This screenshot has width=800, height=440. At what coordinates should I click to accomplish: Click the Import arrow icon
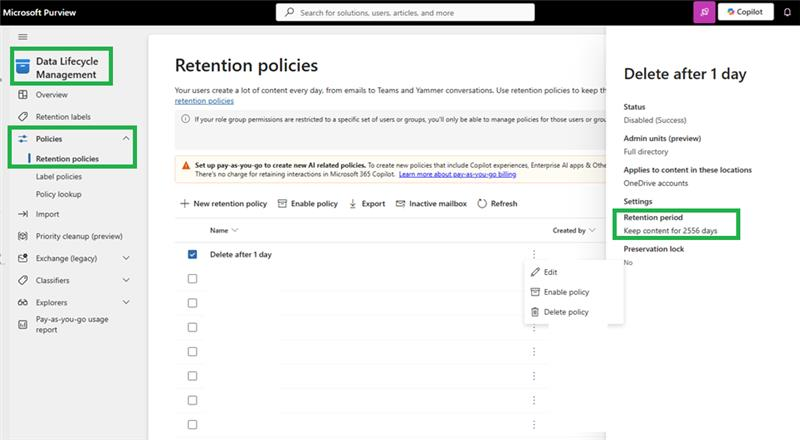pyautogui.click(x=23, y=214)
